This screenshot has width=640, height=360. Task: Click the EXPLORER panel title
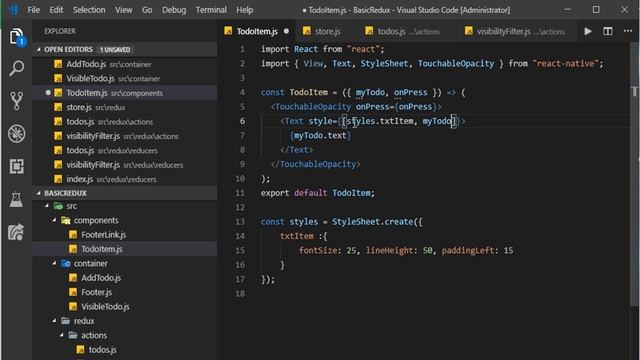(60, 31)
